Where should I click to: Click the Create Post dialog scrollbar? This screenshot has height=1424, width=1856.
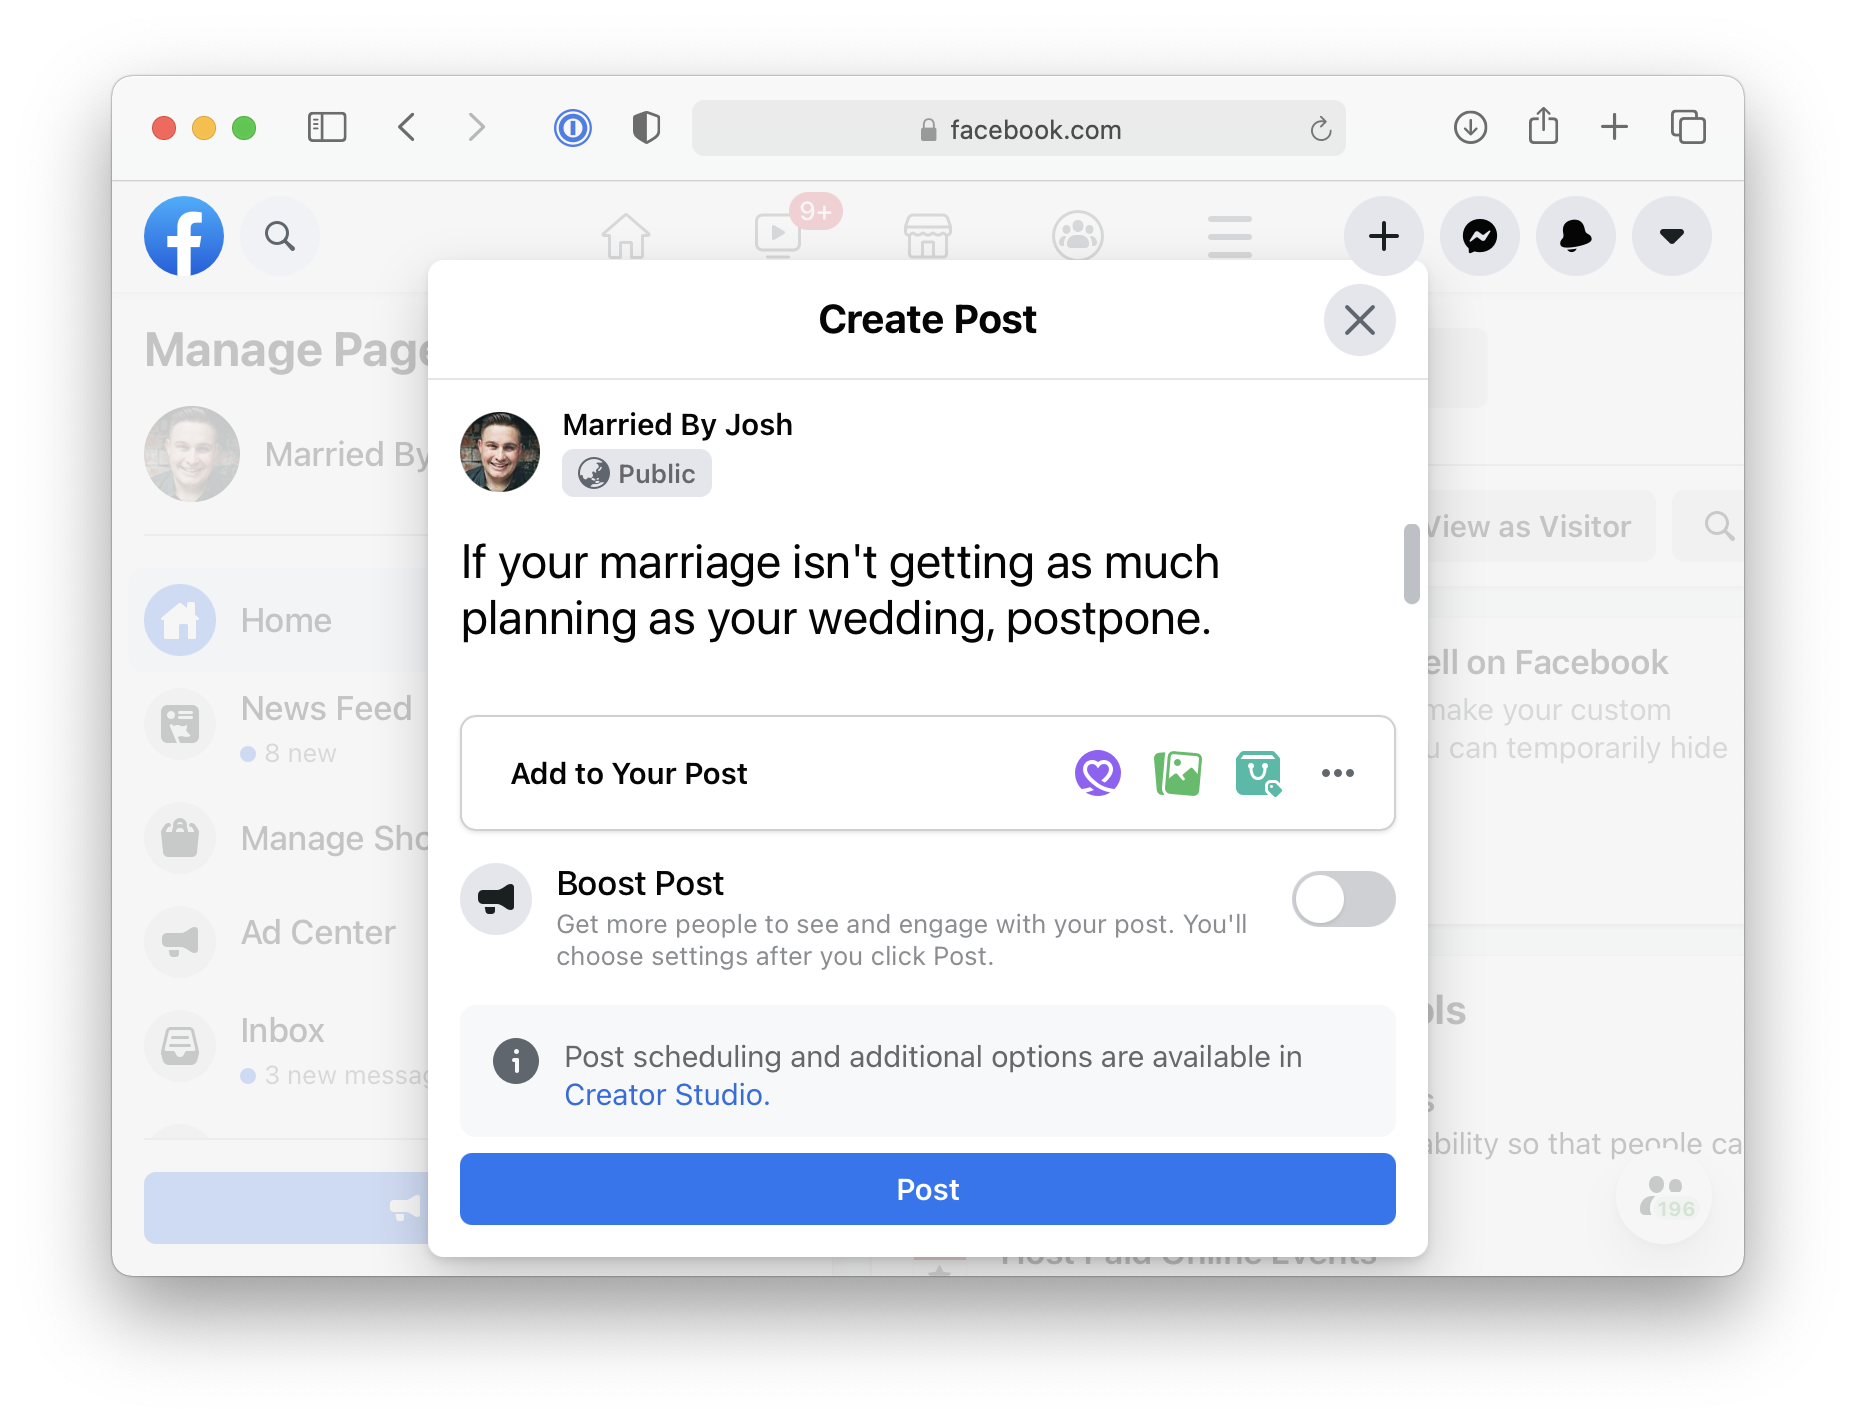[1411, 564]
